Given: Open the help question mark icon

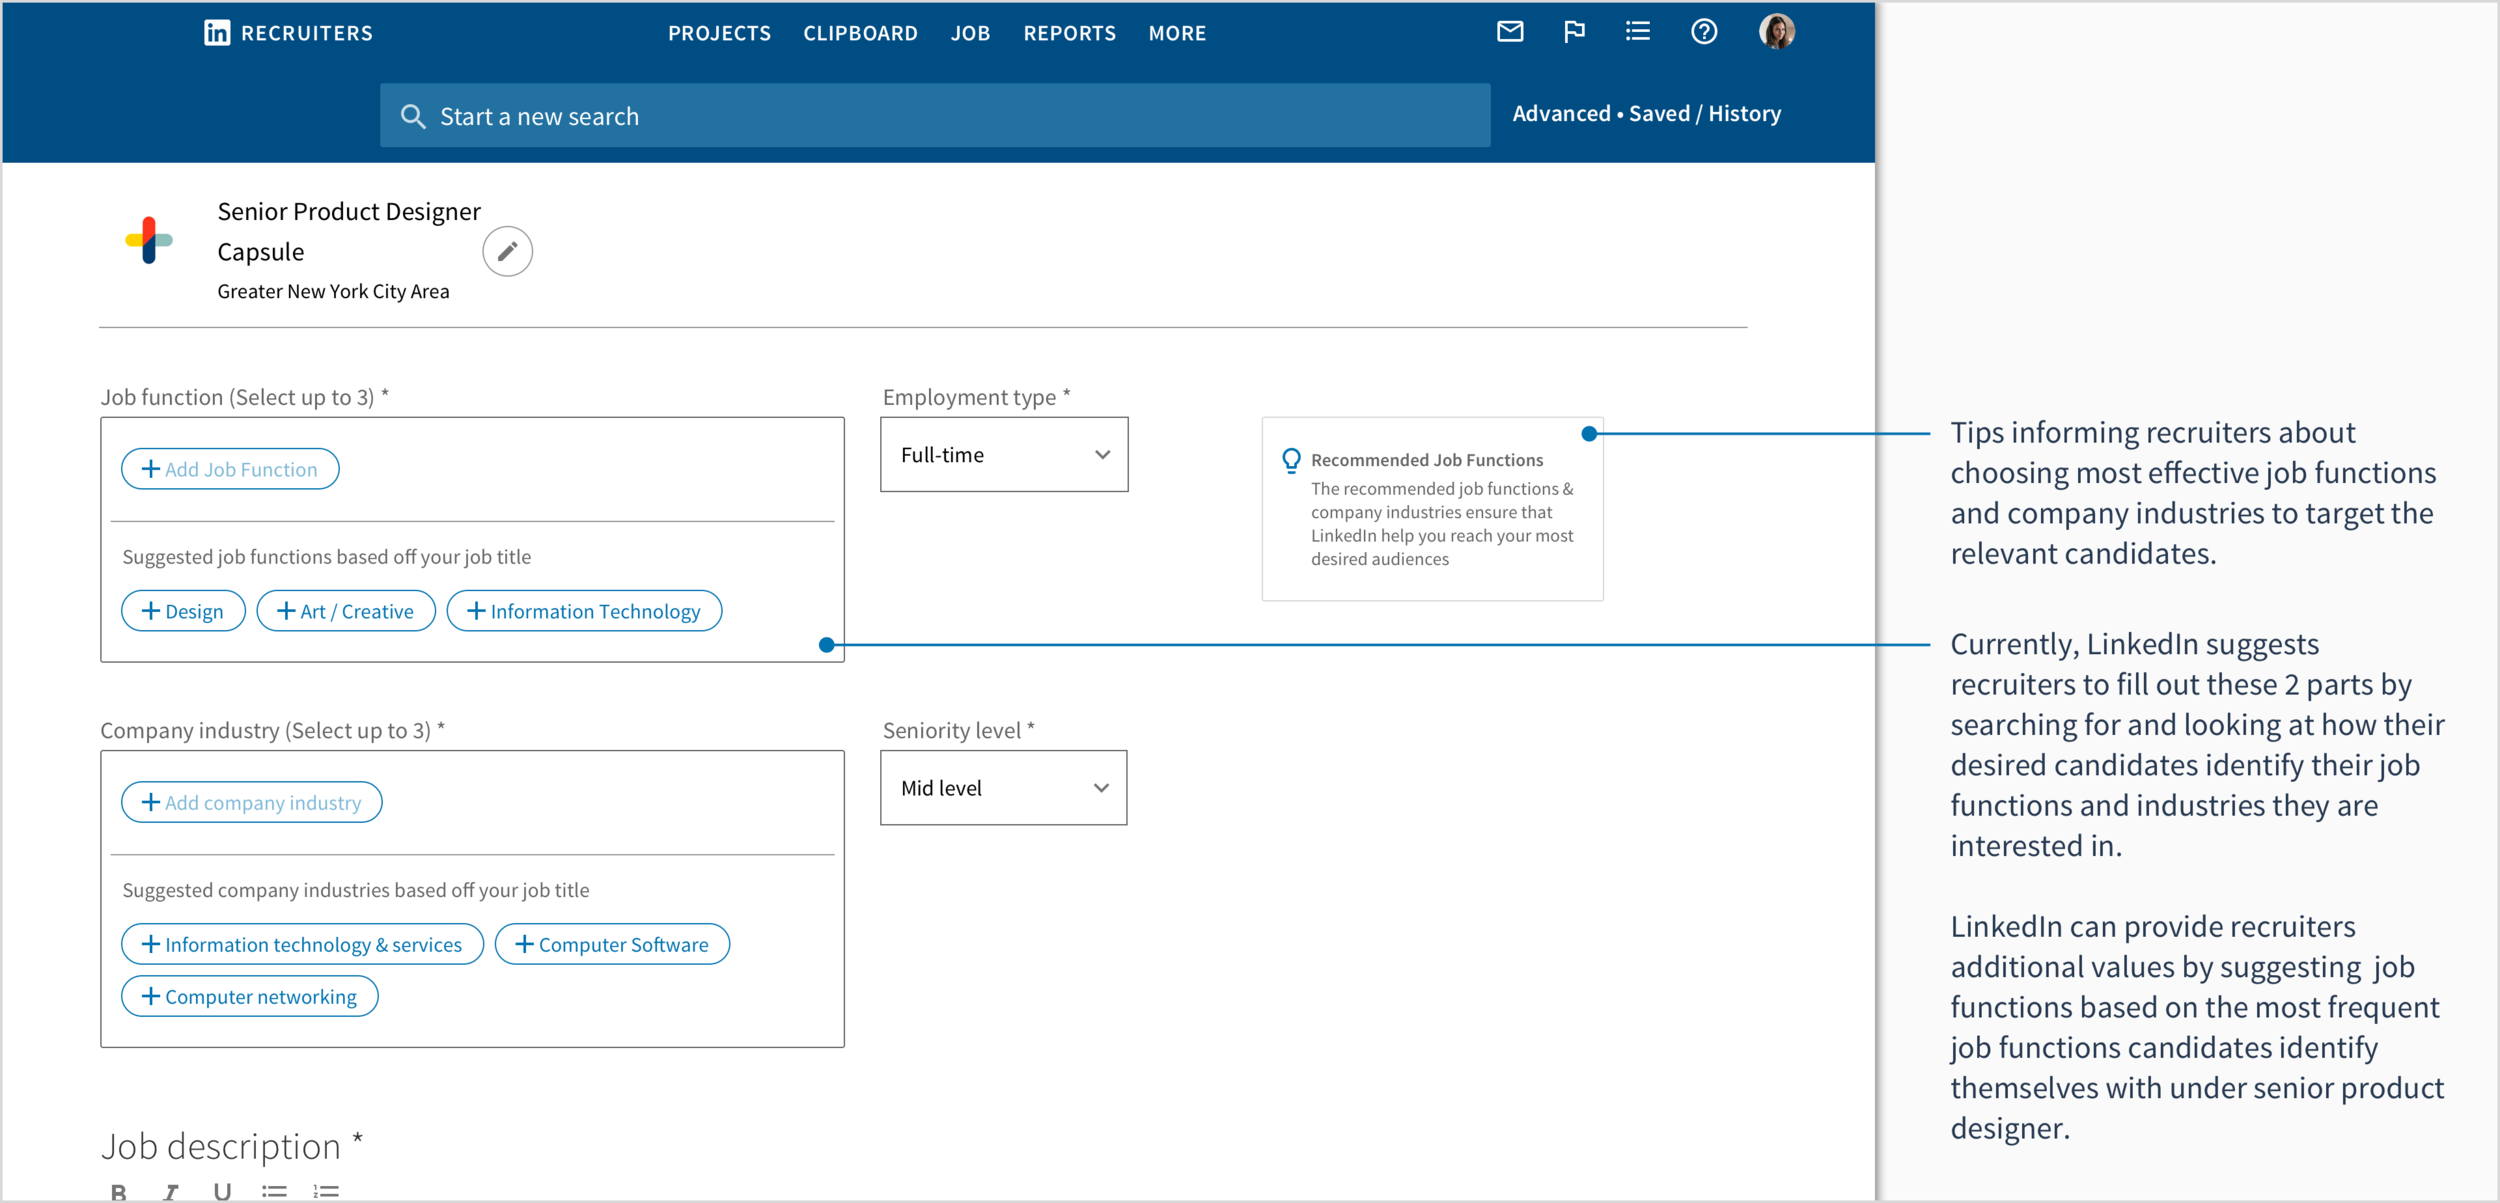Looking at the screenshot, I should [1704, 32].
